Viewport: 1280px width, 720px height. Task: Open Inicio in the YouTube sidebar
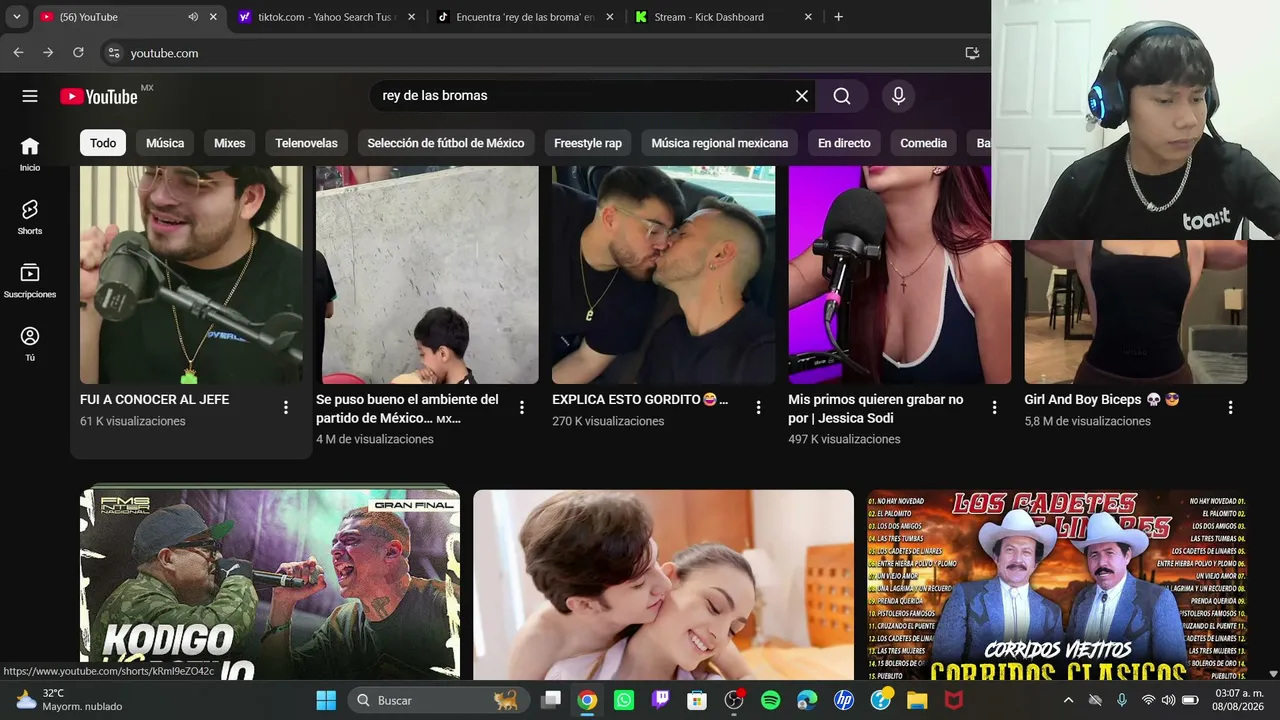tap(30, 154)
